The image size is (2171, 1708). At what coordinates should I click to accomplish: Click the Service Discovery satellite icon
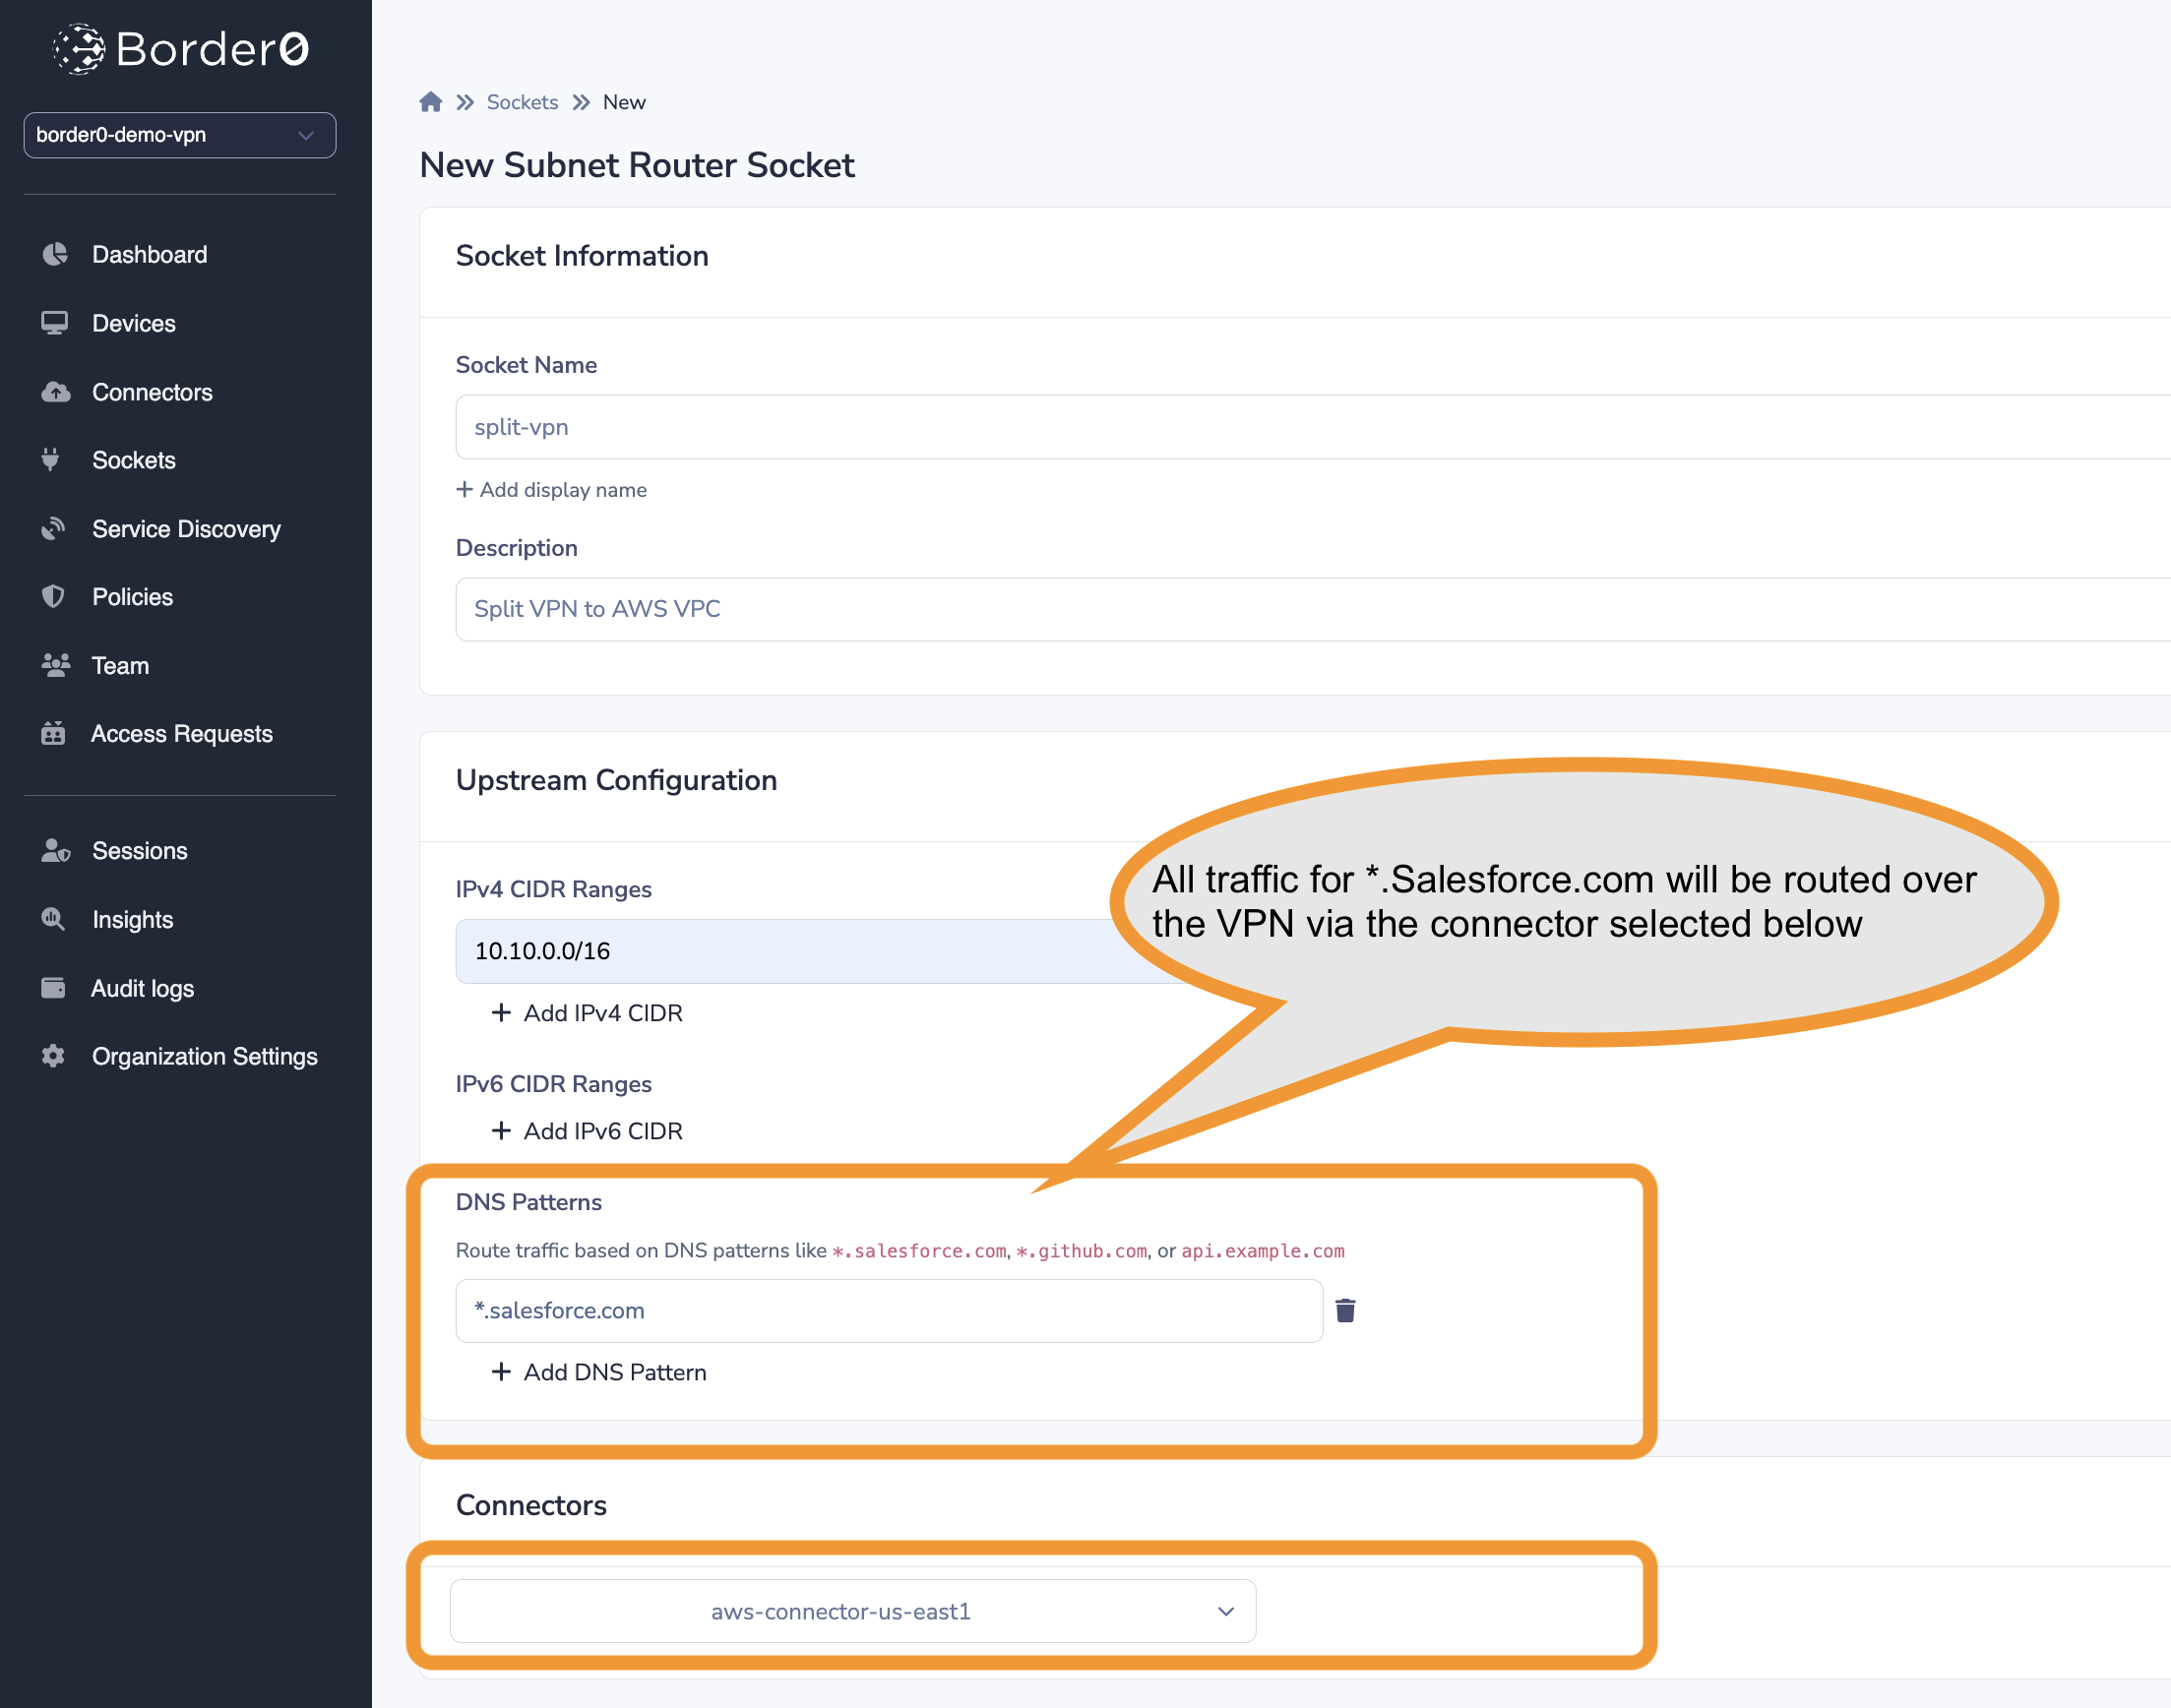tap(54, 528)
